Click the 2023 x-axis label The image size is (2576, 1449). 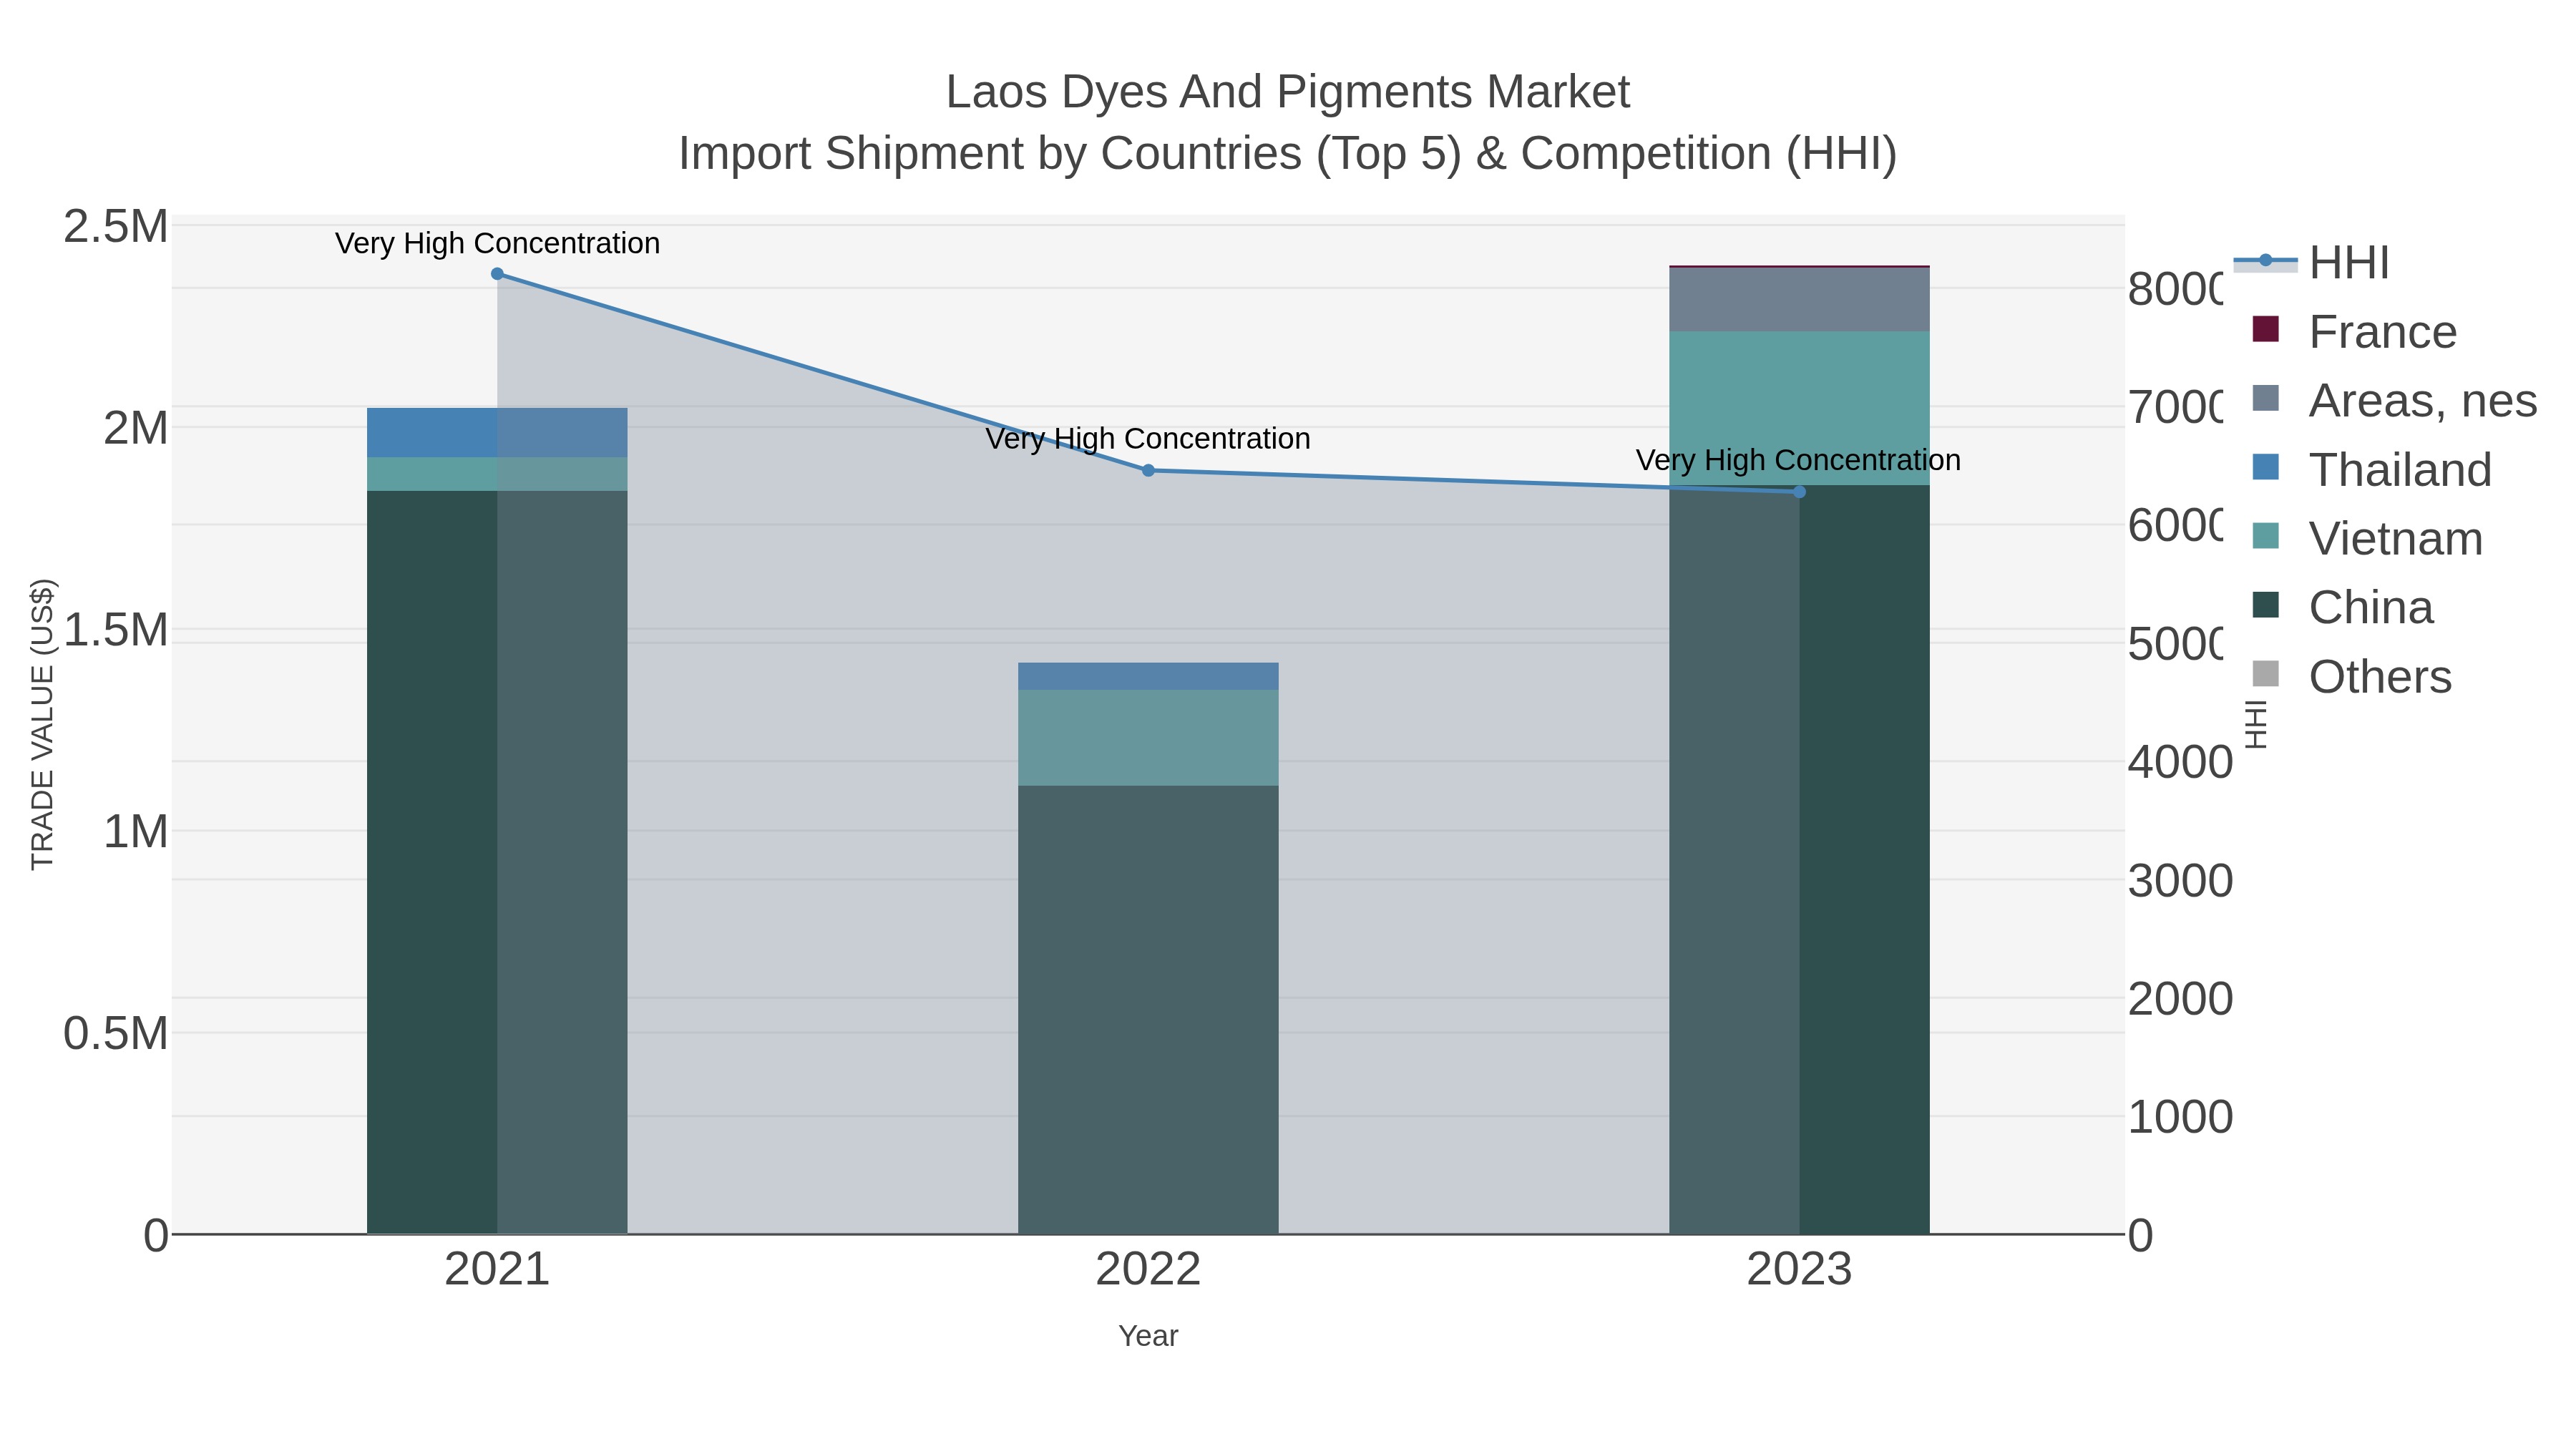click(1799, 1270)
